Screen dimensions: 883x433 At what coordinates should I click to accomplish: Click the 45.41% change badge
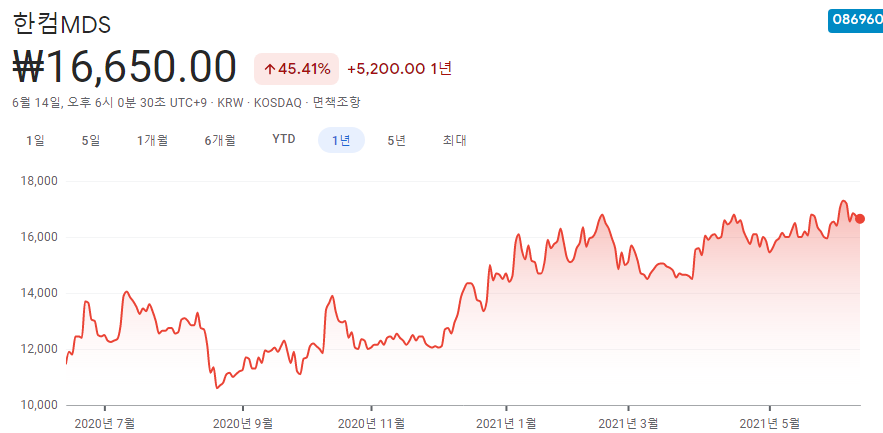pos(296,69)
